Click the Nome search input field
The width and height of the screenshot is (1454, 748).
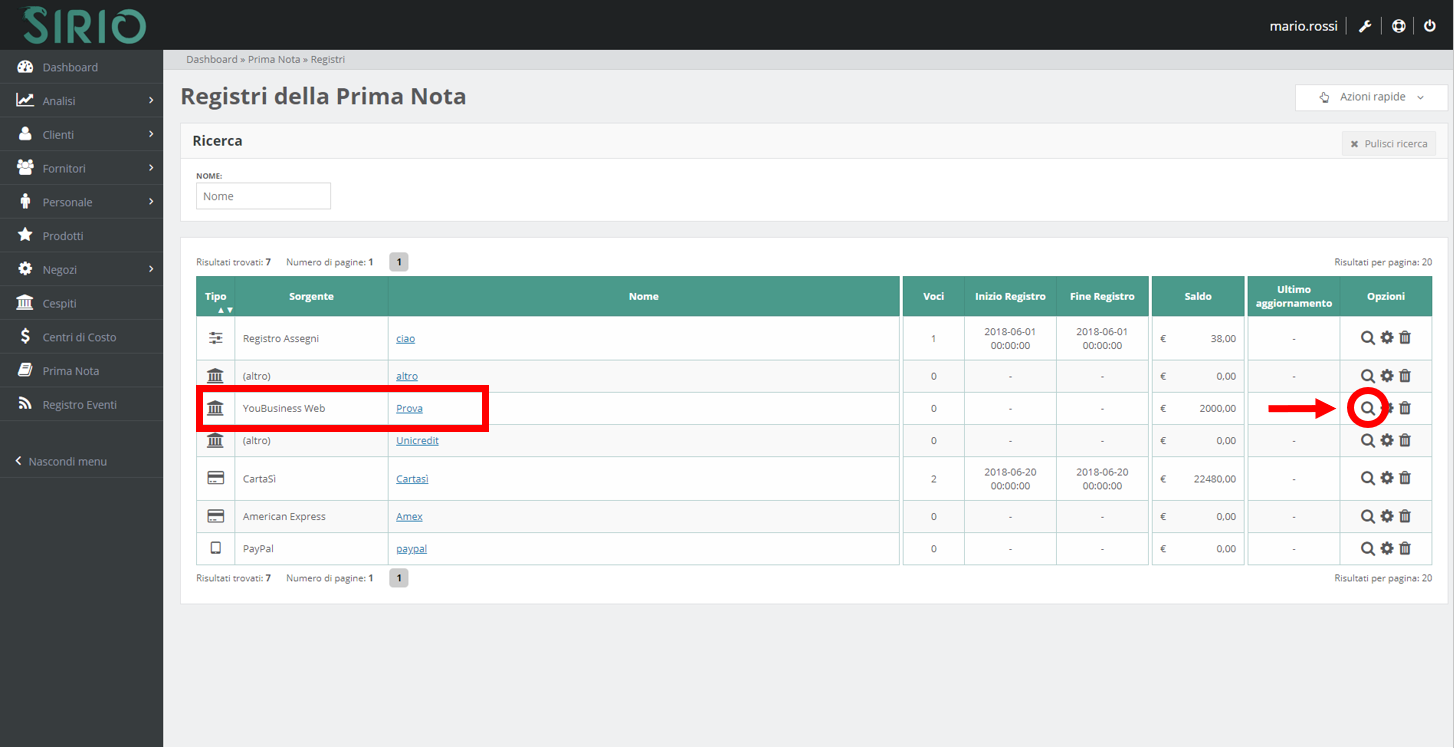(x=263, y=196)
